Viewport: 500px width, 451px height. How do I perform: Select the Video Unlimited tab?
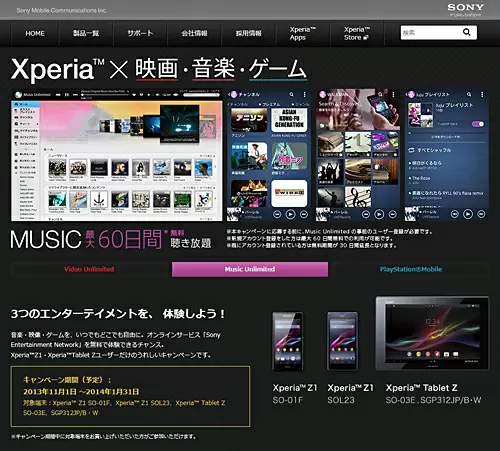(89, 269)
